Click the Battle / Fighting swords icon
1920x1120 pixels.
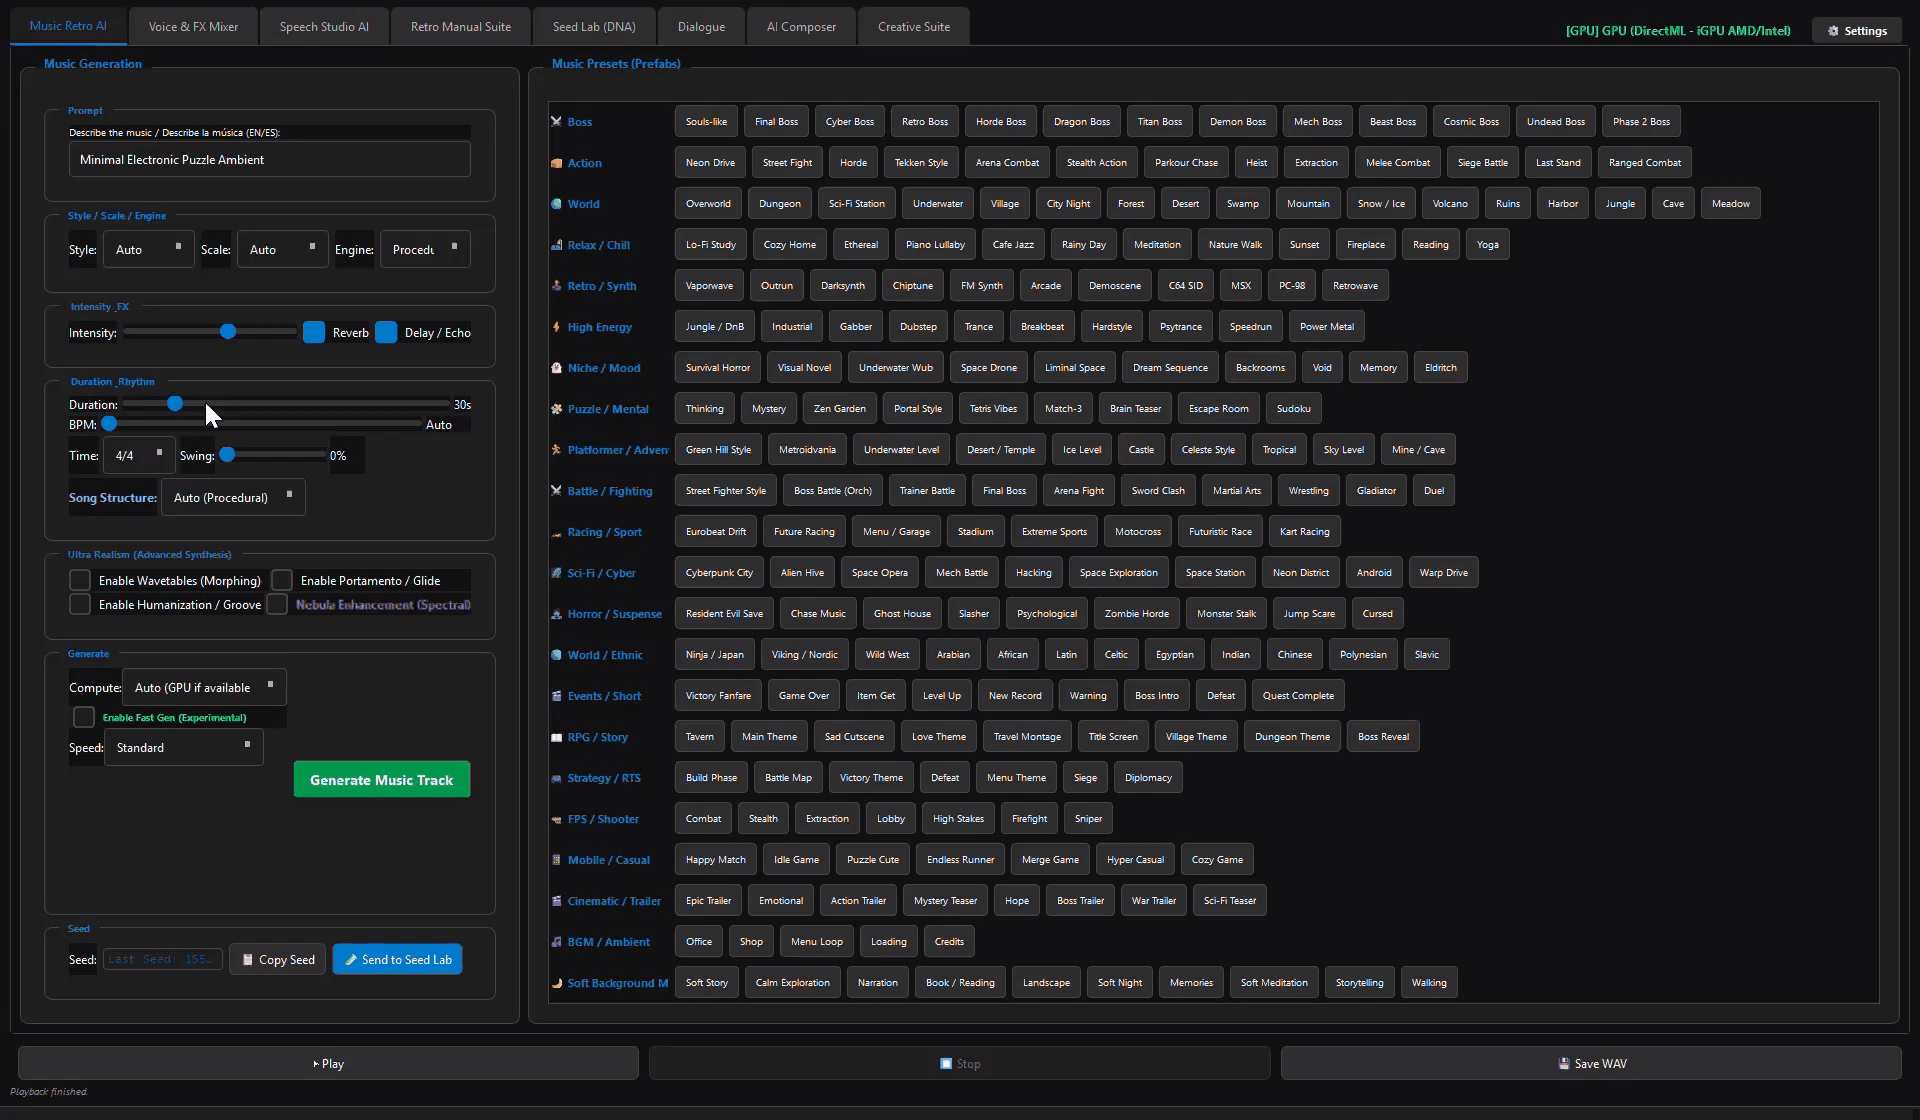pos(556,491)
